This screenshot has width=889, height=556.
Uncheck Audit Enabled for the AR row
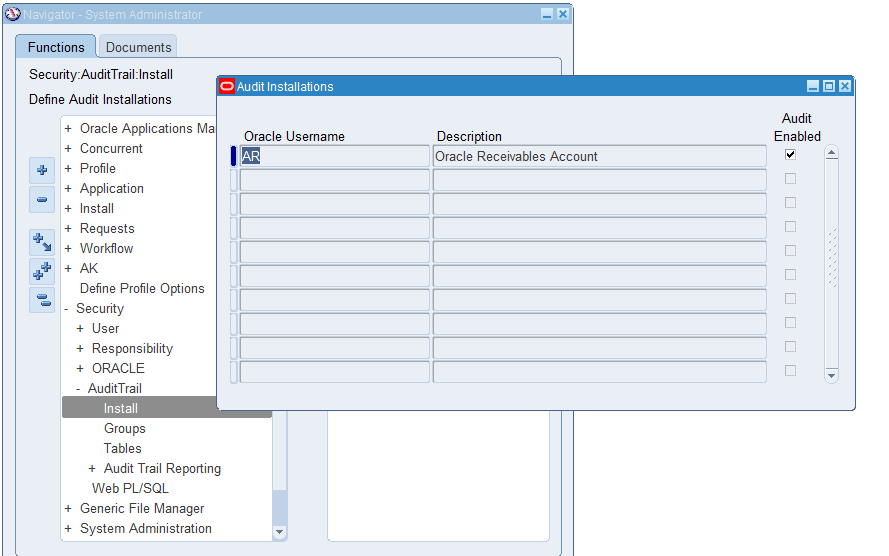pos(790,154)
